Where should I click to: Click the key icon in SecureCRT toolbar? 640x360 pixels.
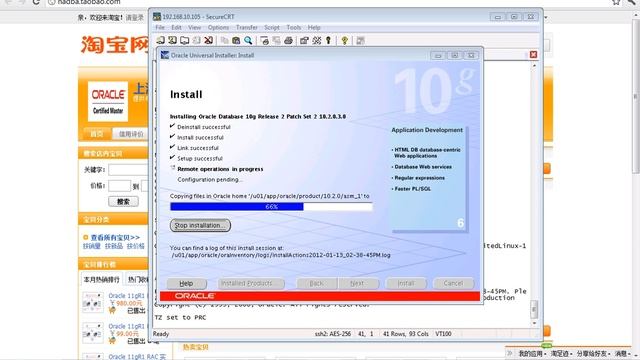[328, 40]
